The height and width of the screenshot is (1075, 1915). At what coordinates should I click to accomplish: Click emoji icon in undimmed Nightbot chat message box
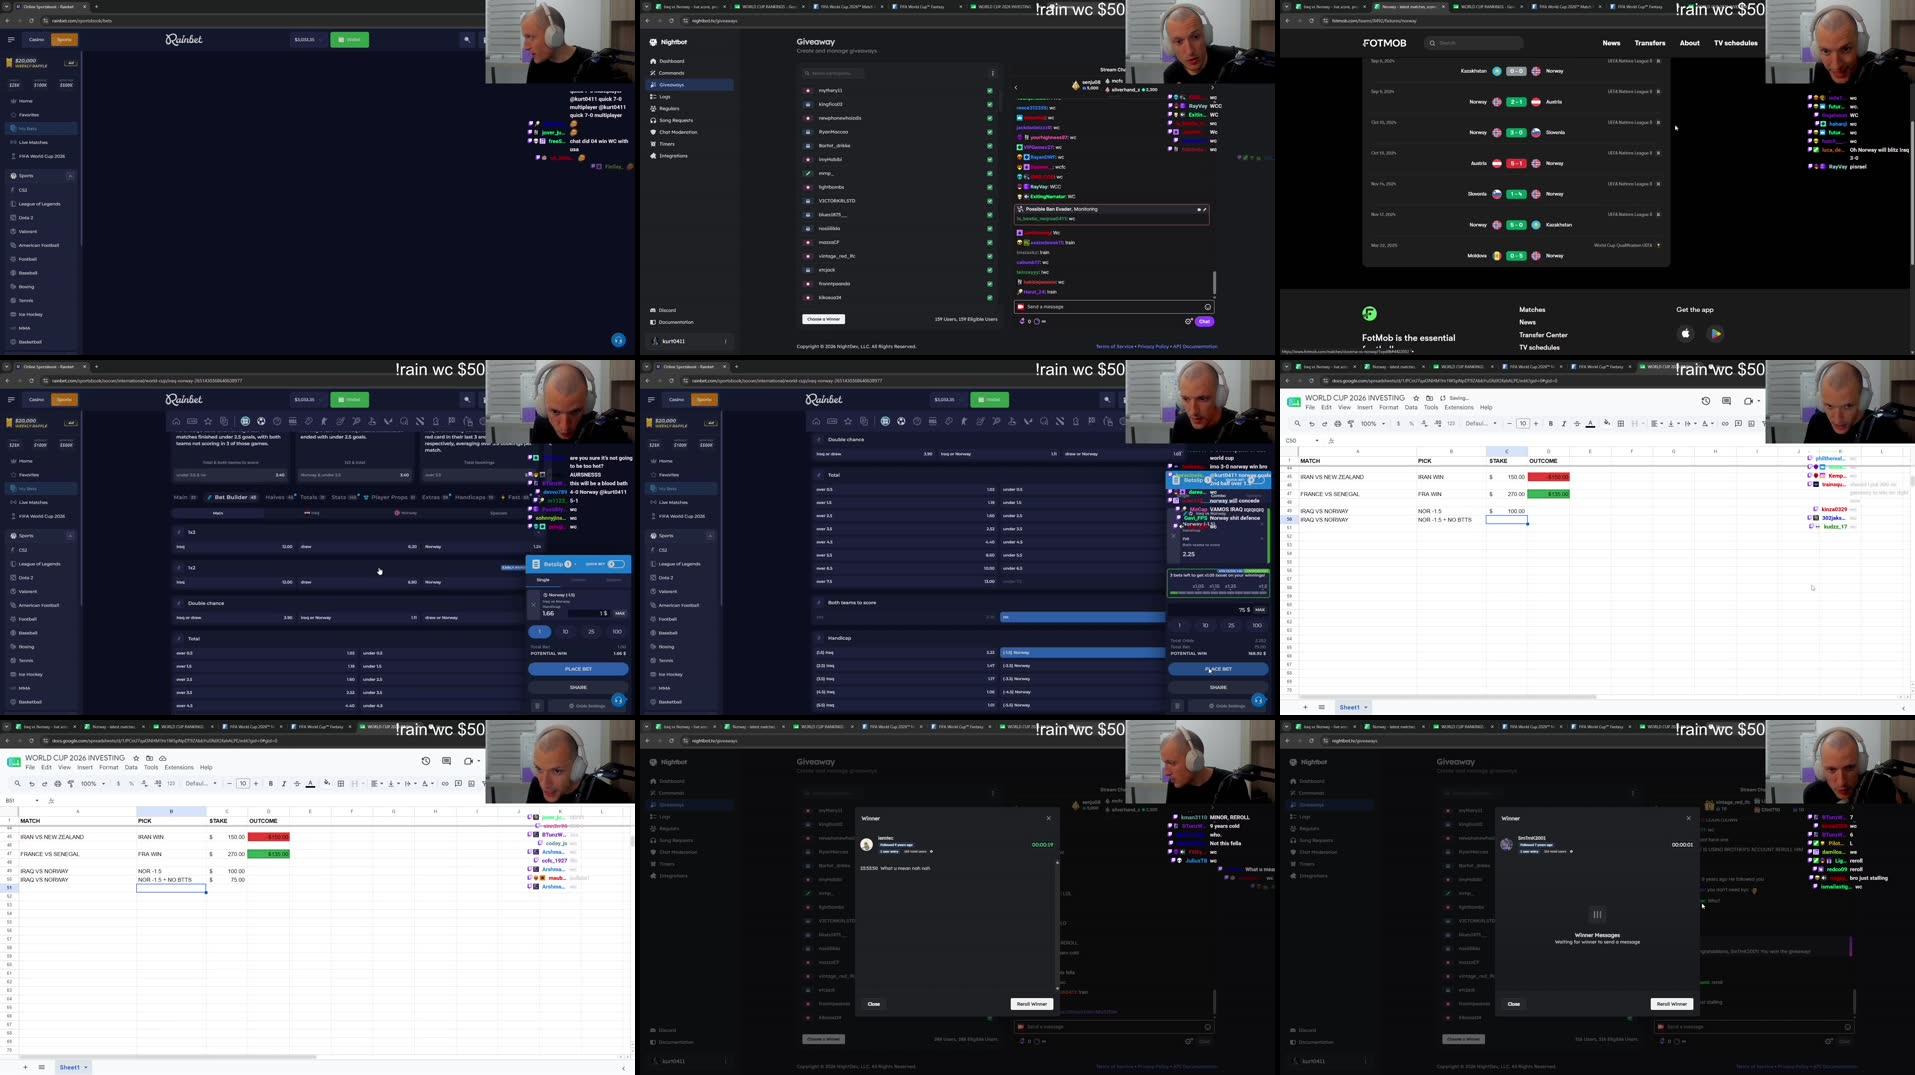tap(1208, 307)
